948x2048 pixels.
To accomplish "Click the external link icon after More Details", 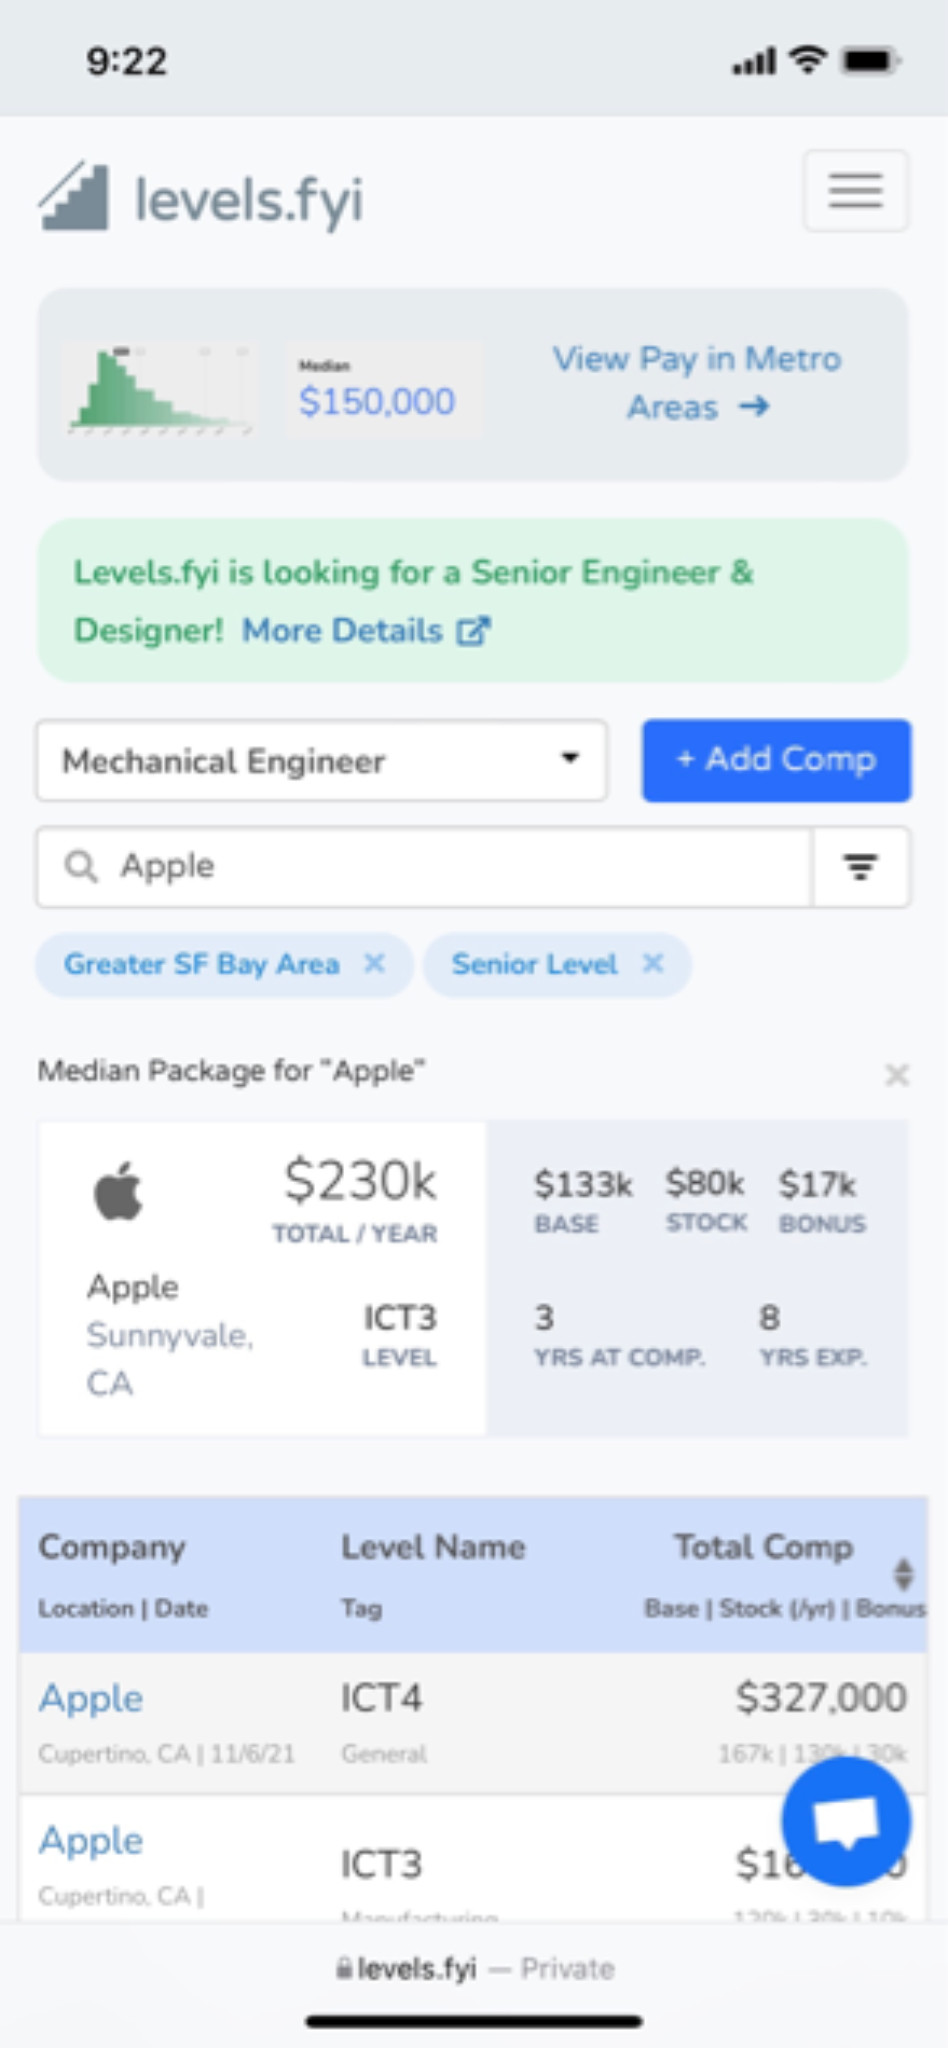I will coord(473,631).
